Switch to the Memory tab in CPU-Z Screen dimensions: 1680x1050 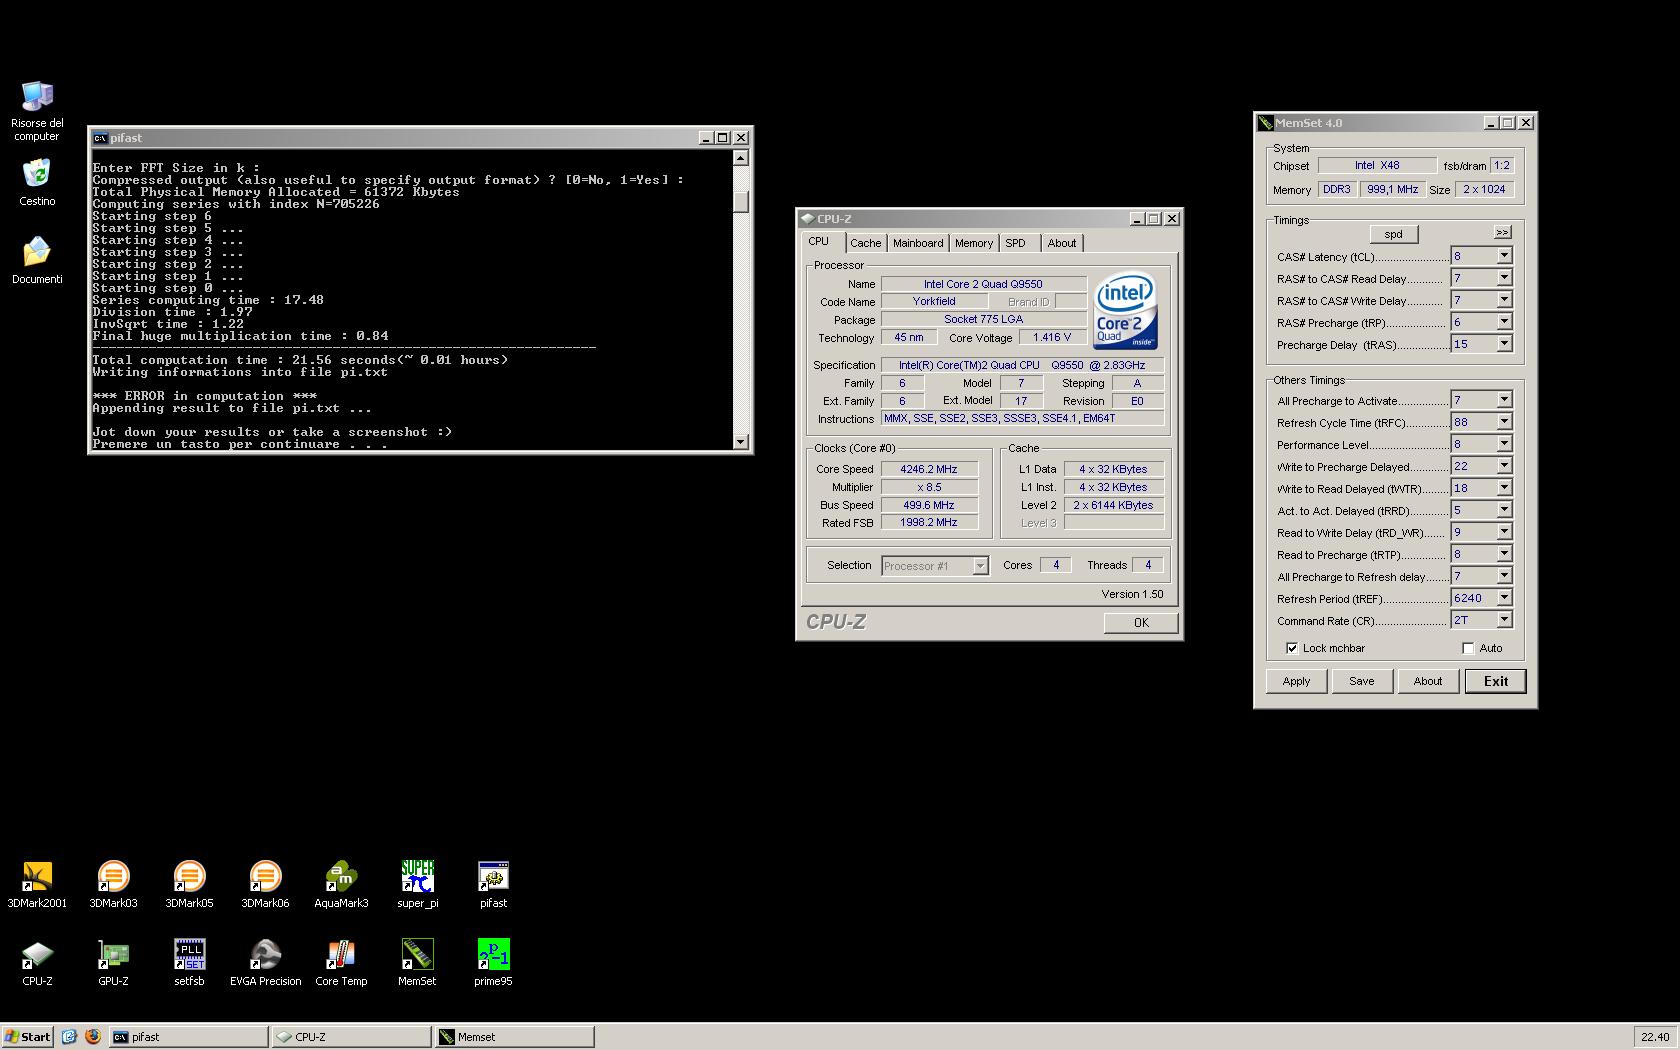(974, 243)
